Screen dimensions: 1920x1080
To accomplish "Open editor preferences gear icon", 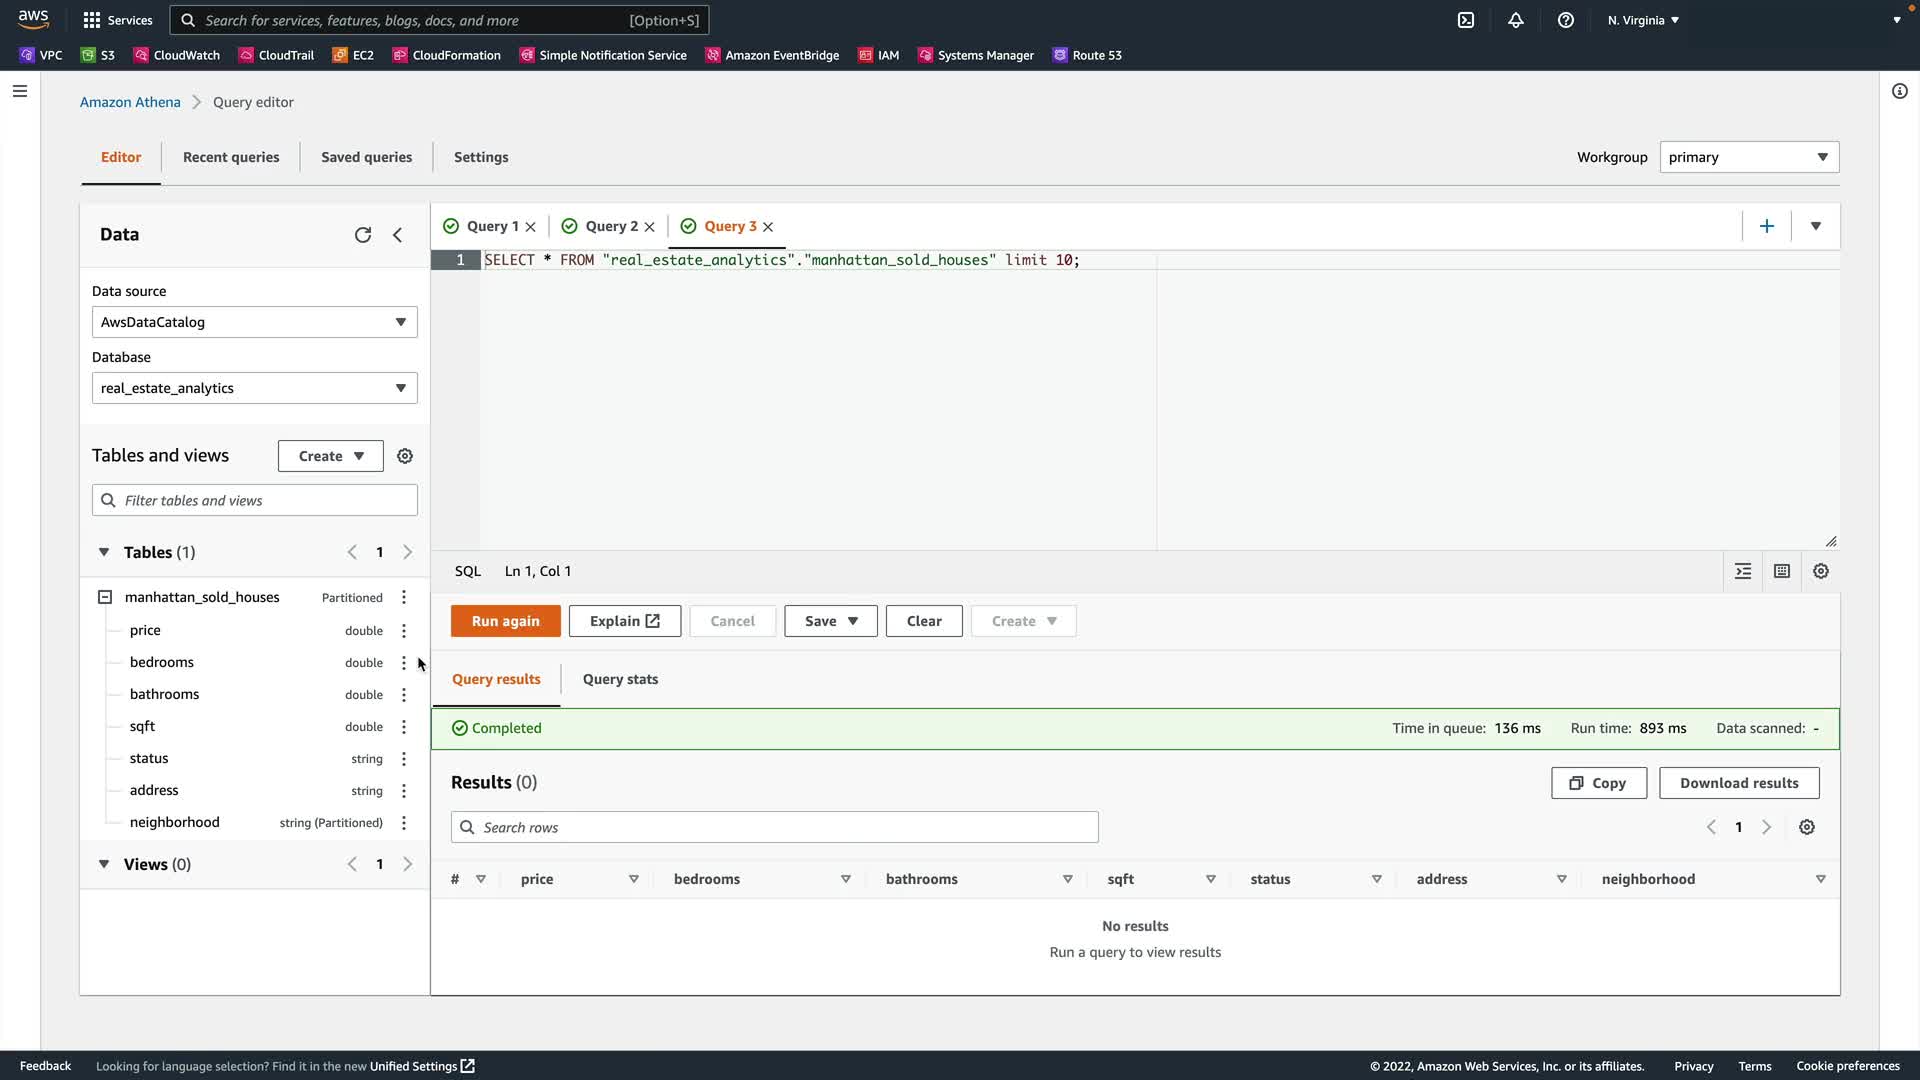I will (x=1821, y=571).
